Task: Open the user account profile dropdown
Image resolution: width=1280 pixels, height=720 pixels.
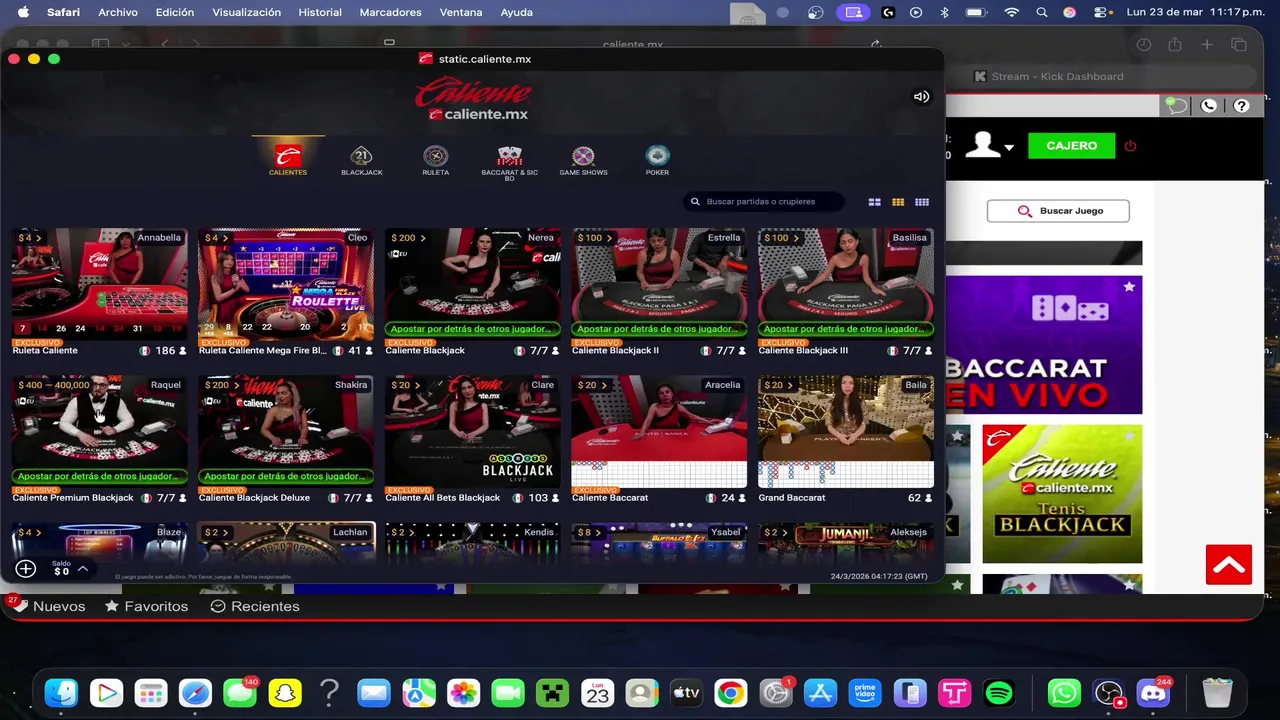Action: [989, 146]
